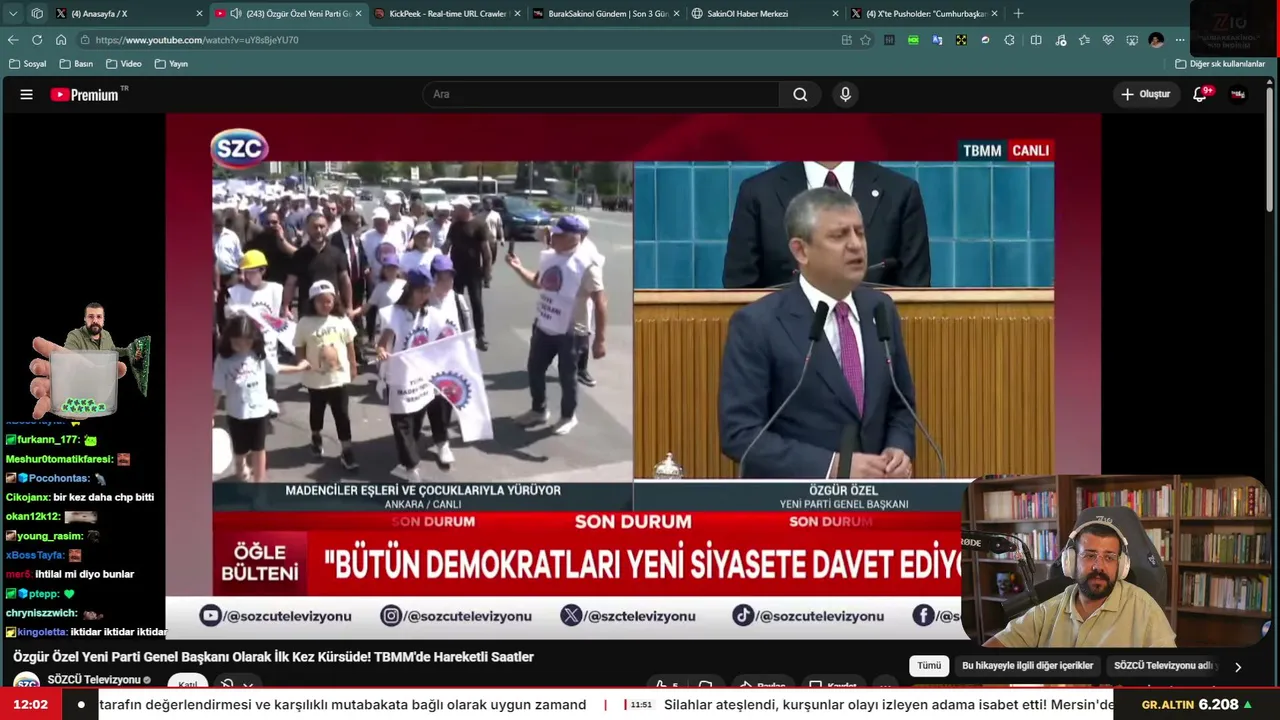The image size is (1280, 720).
Task: Click the browser address bar URL
Action: pos(197,40)
